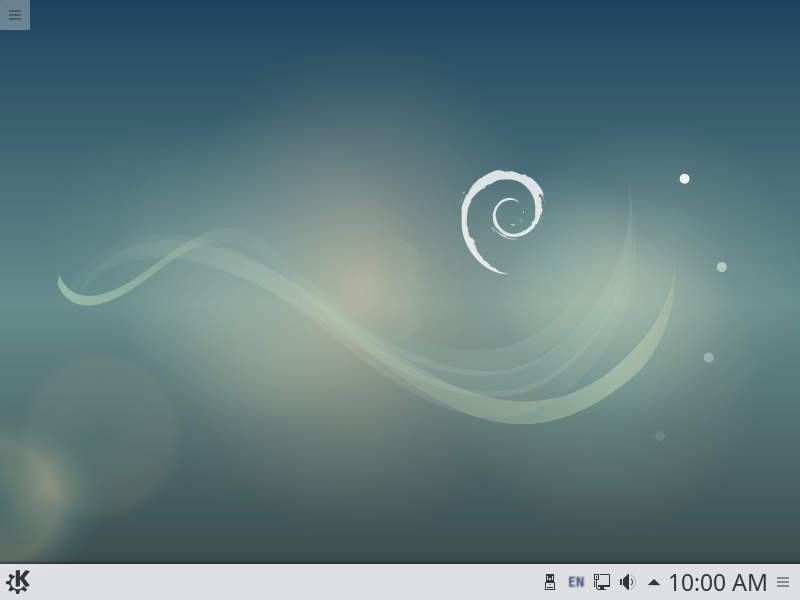Click empty task manager area of panel

pyautogui.click(x=280, y=582)
